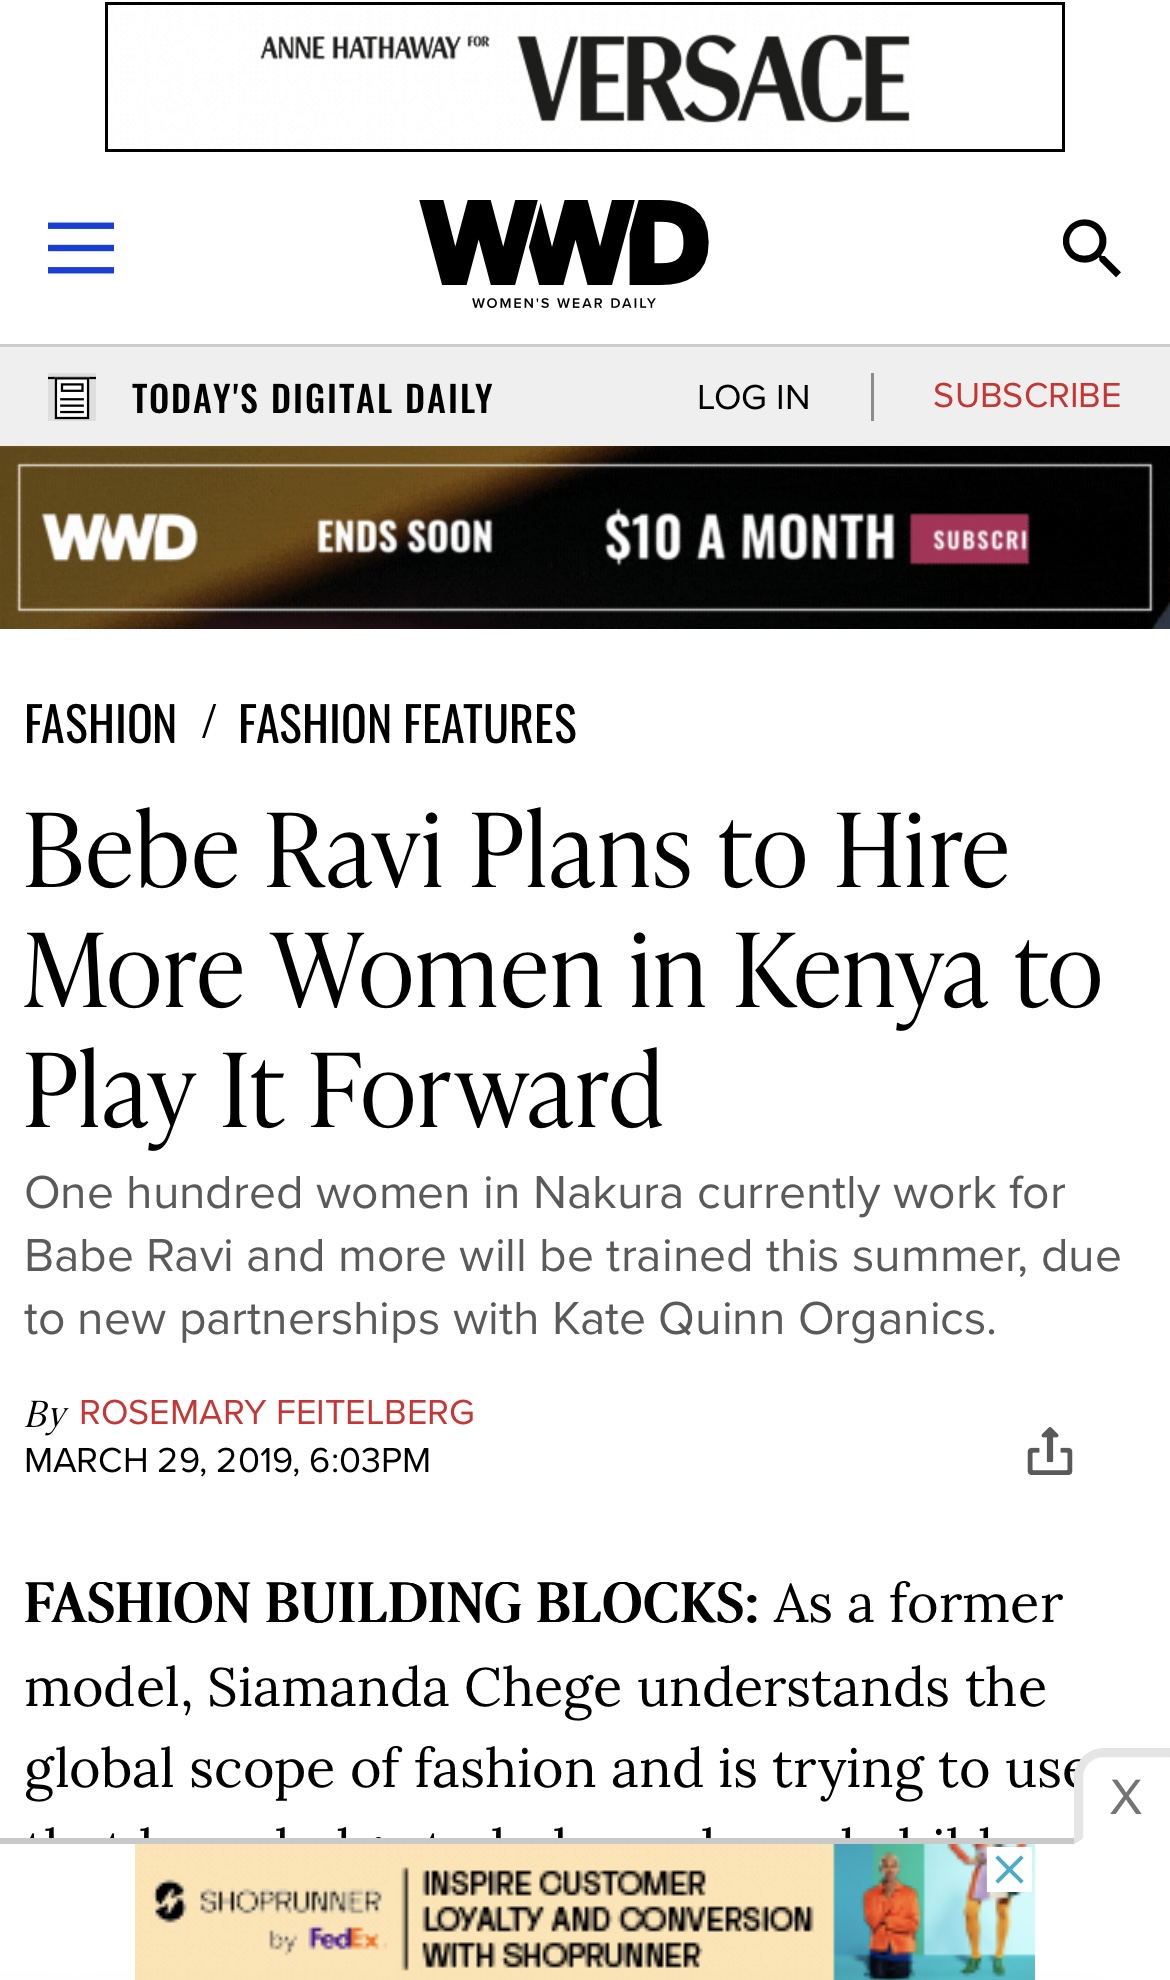Click the LOG IN link
Image resolution: width=1170 pixels, height=1980 pixels.
tap(753, 398)
